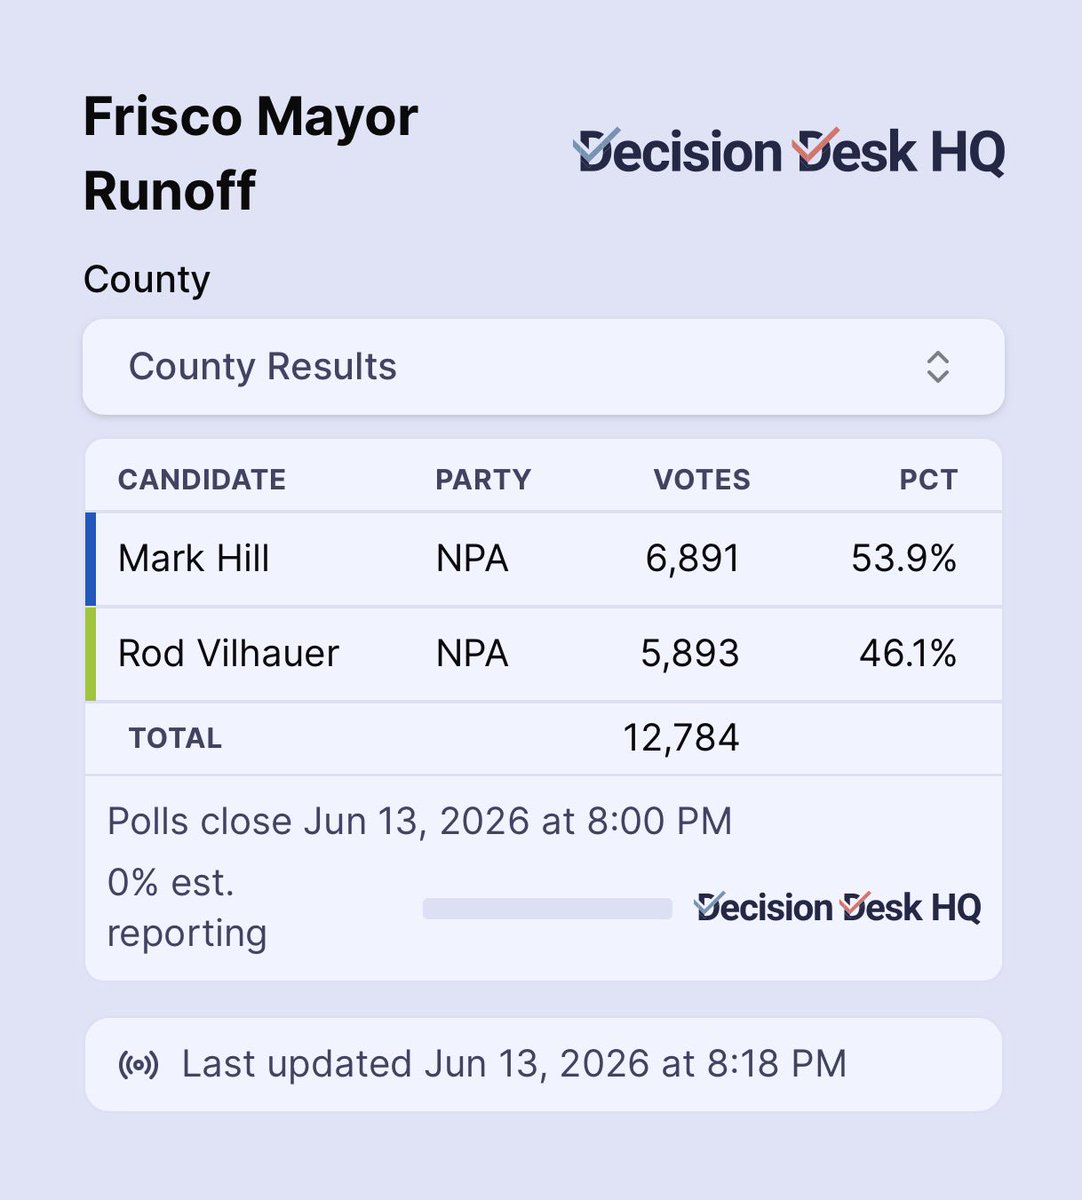
Task: Click Rod Vilhauer's 46.1% percentage
Action: (x=908, y=654)
